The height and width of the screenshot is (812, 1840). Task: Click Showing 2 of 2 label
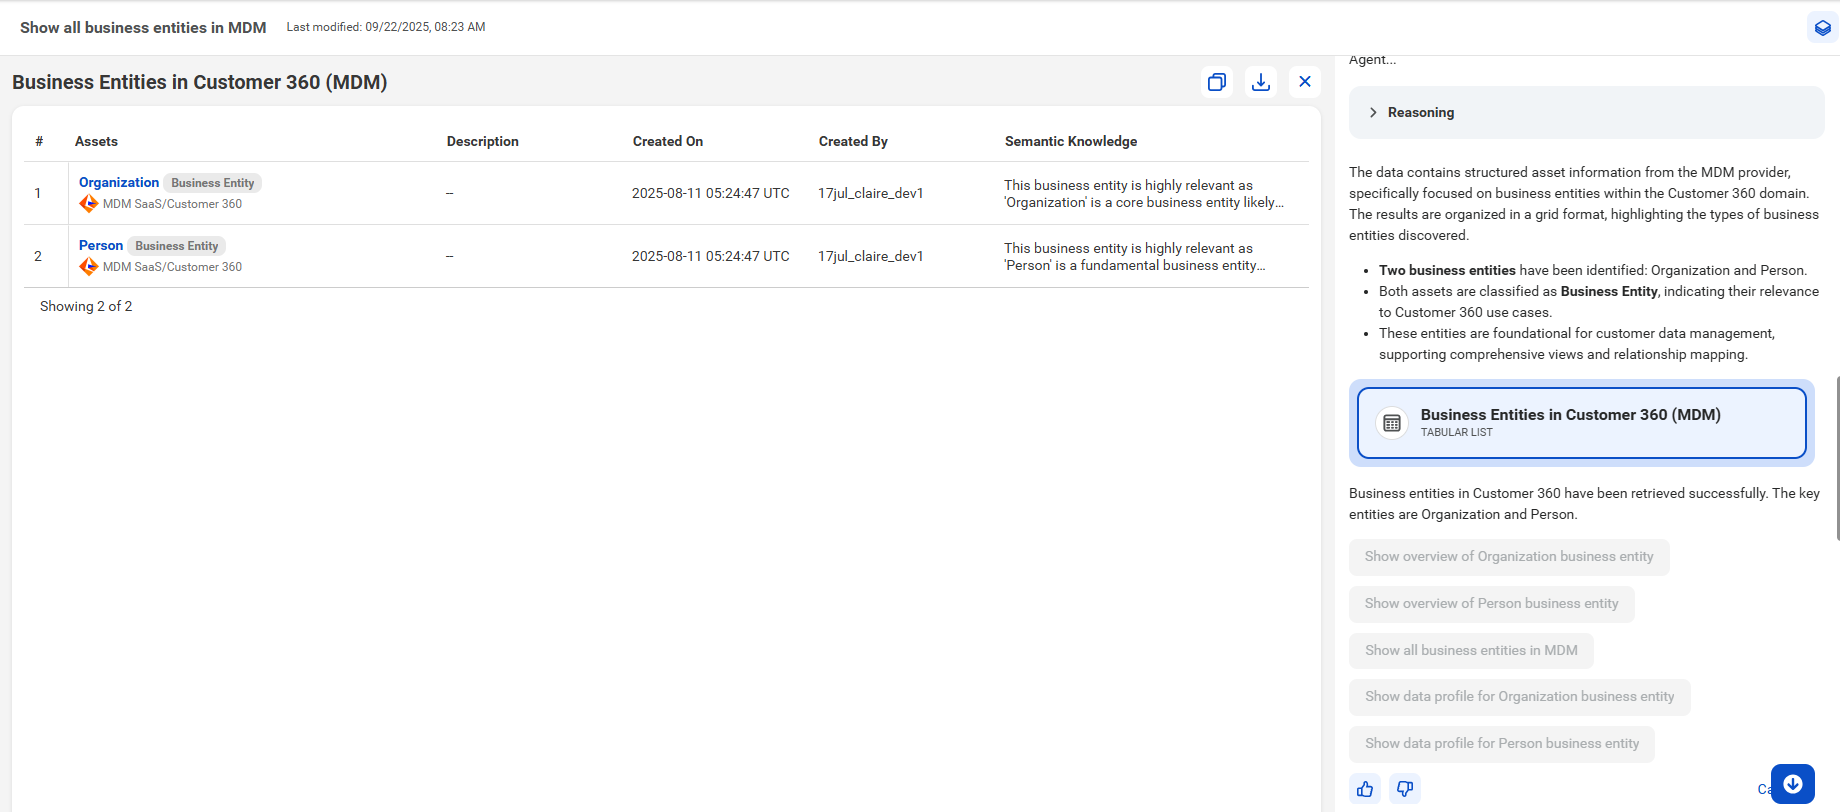86,306
